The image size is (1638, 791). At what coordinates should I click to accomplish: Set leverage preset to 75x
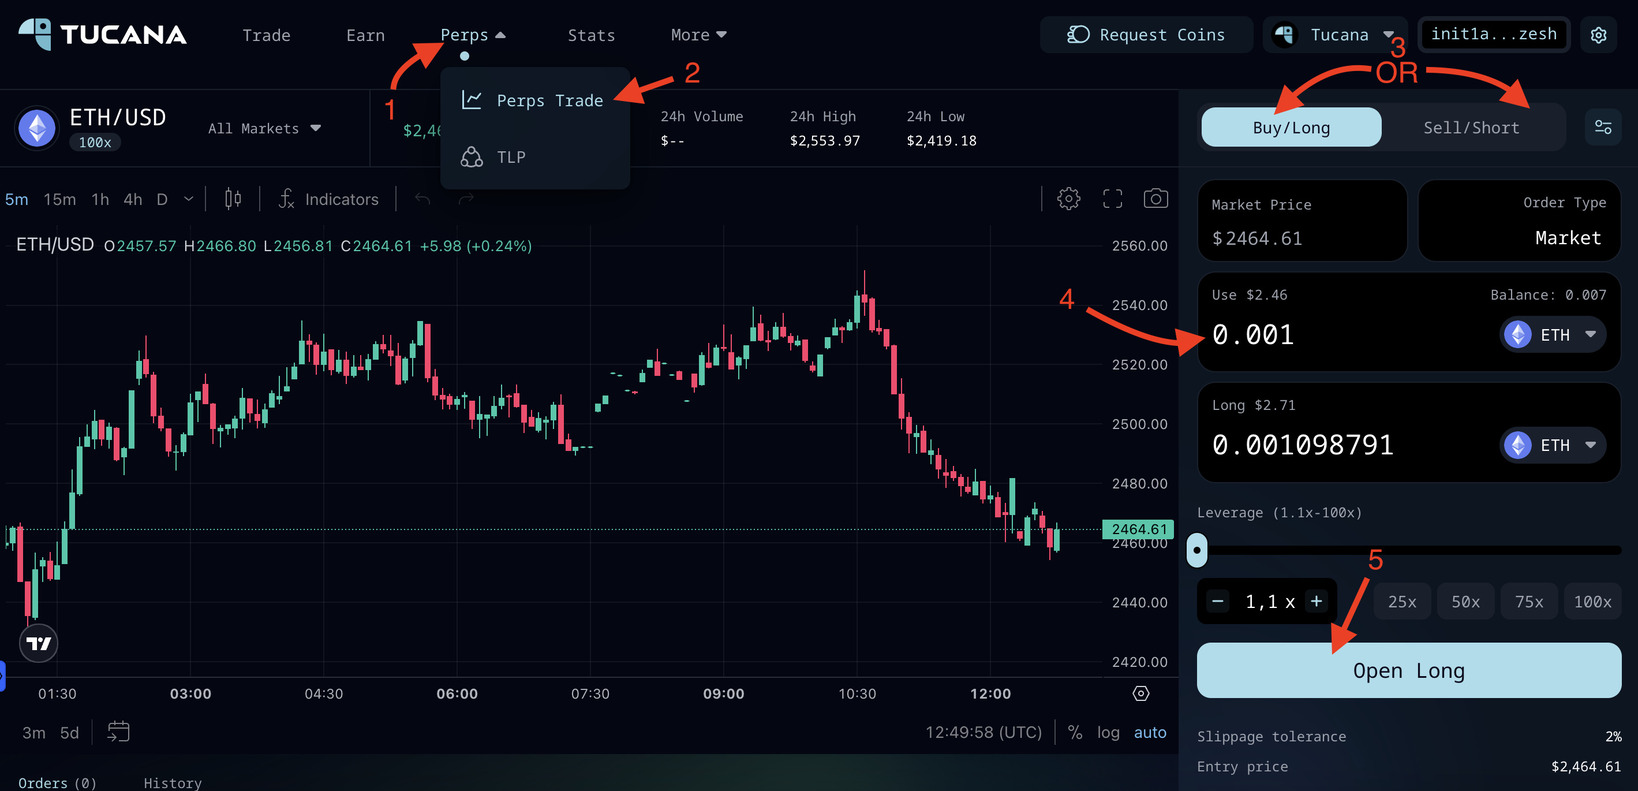coord(1529,601)
